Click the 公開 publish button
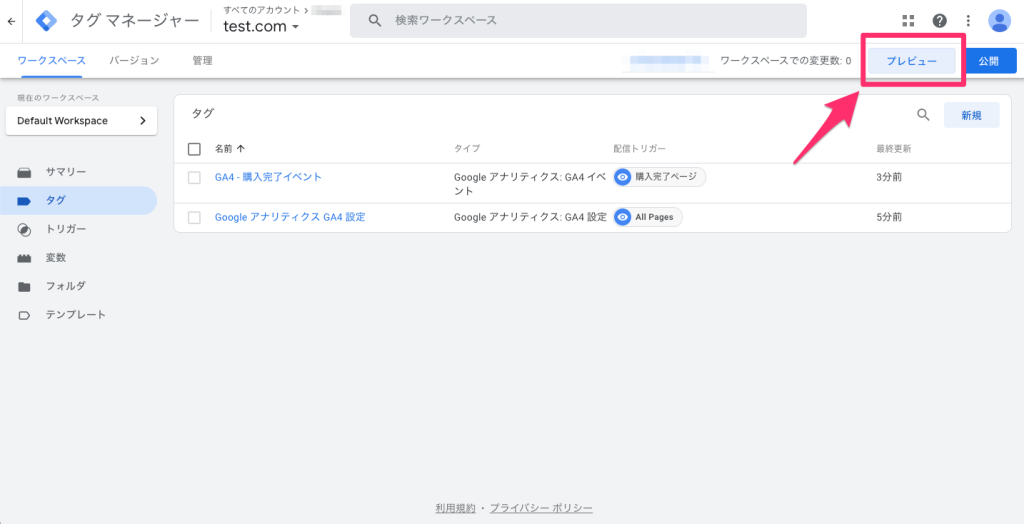This screenshot has height=524, width=1024. tap(989, 61)
